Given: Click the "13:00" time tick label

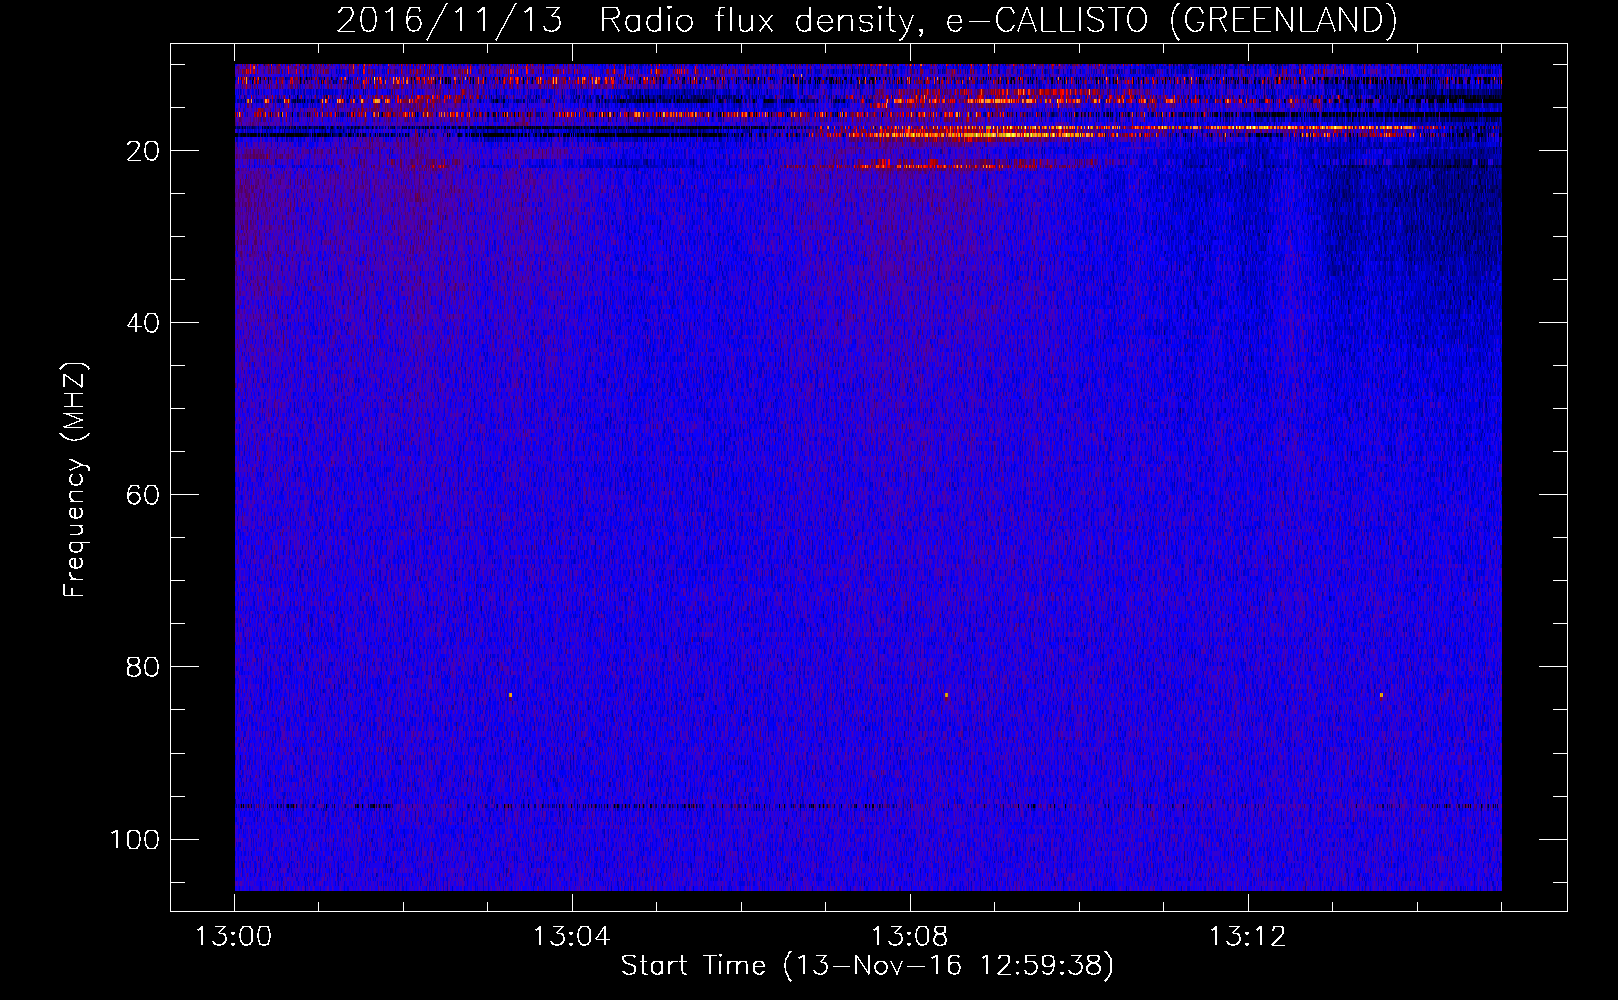Looking at the screenshot, I should point(234,937).
